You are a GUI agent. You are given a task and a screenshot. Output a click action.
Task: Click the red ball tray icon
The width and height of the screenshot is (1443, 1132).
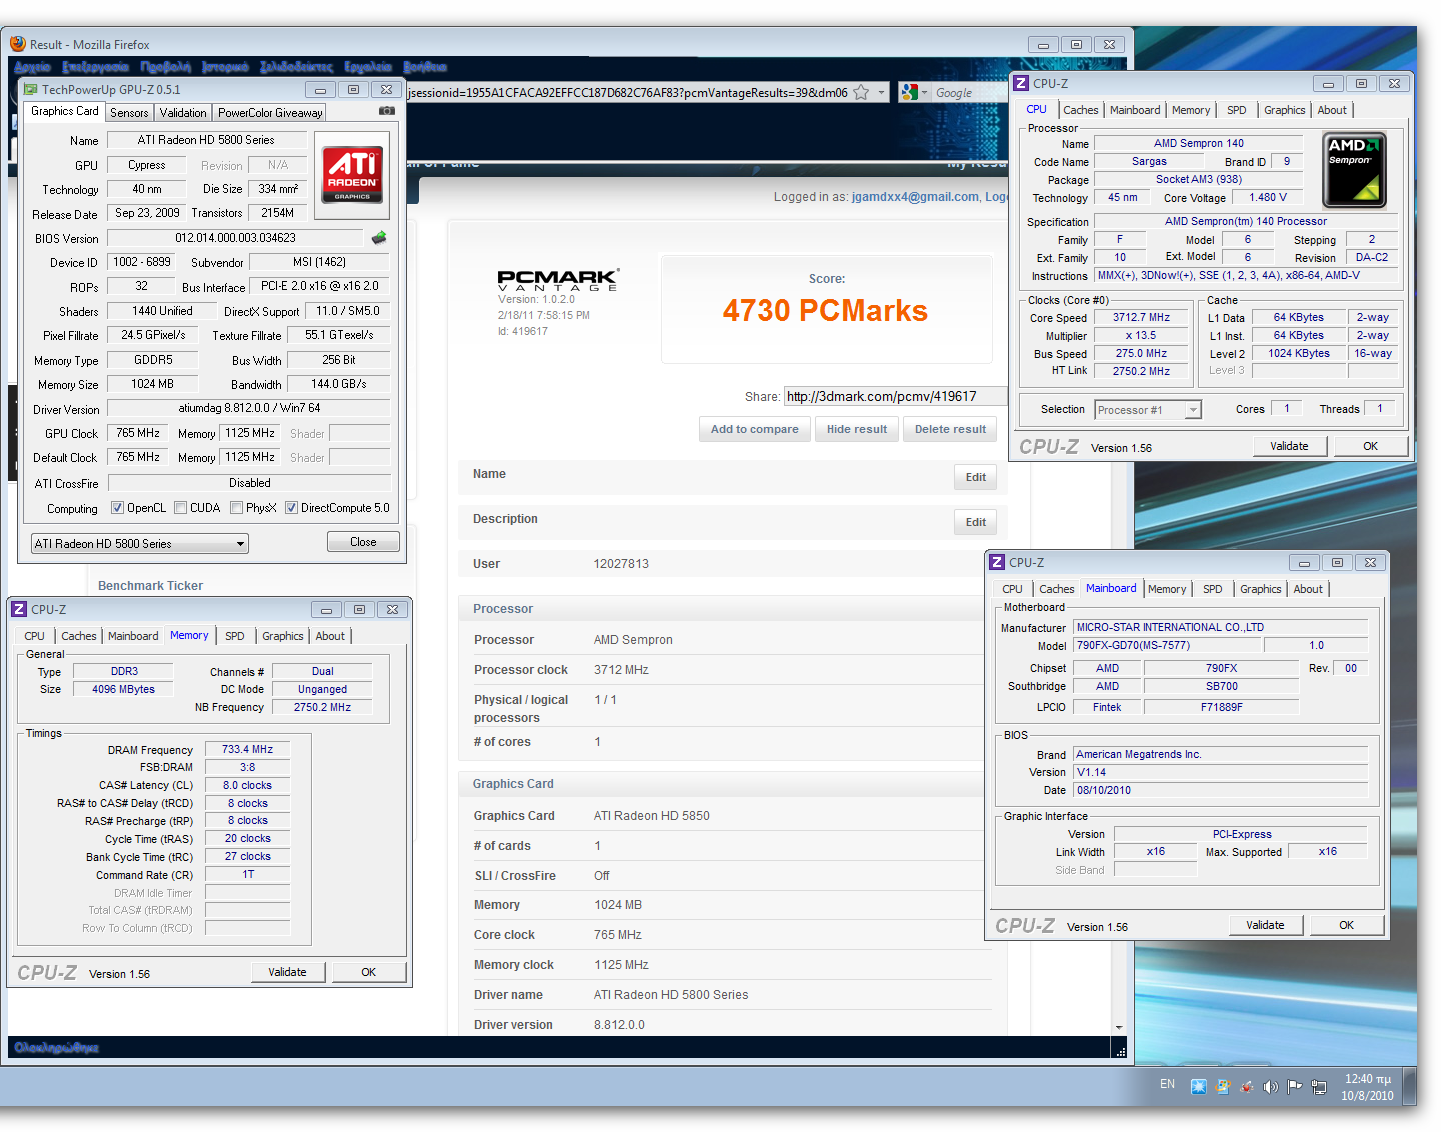(1246, 1087)
